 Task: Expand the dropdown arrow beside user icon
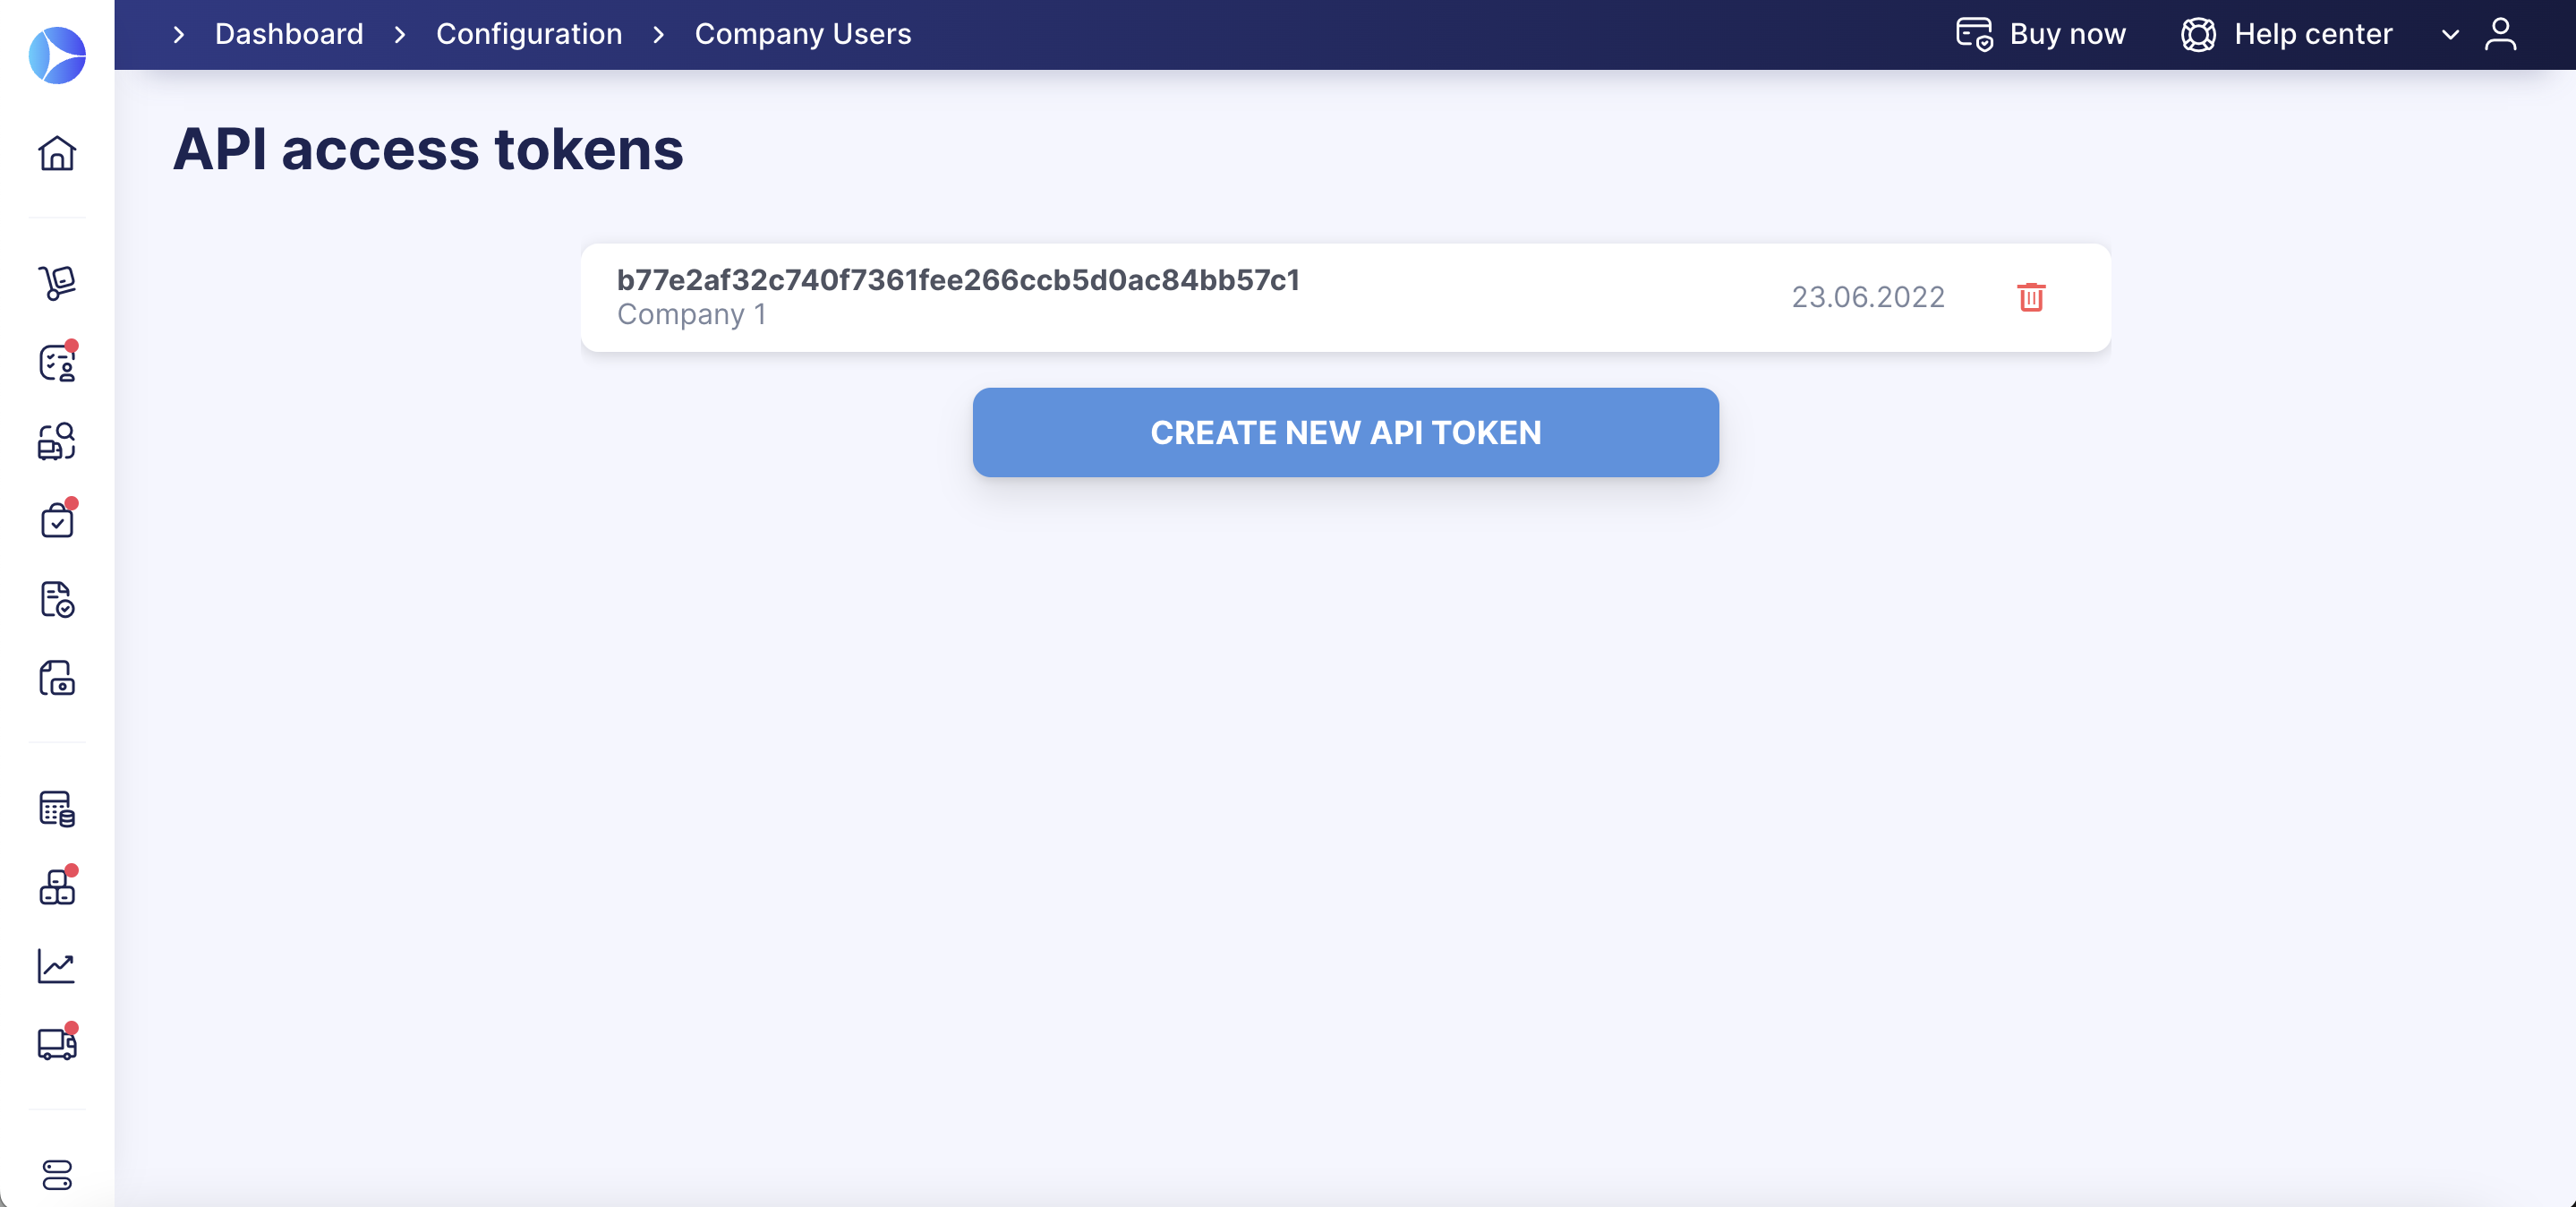2450,35
